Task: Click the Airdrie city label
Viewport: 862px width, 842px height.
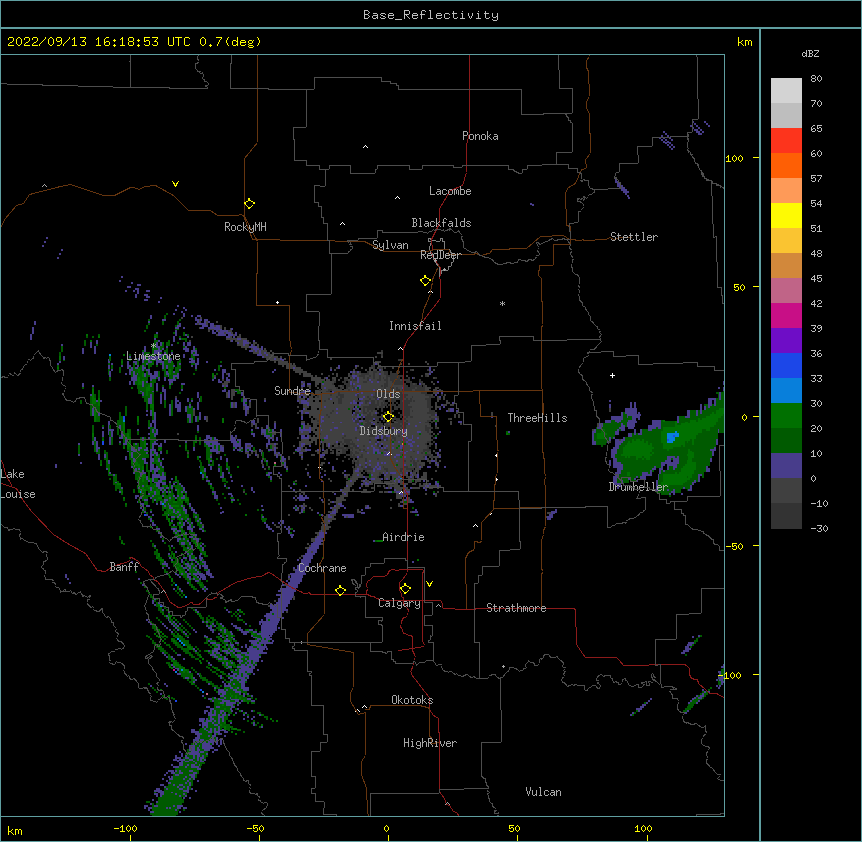Action: tap(403, 537)
